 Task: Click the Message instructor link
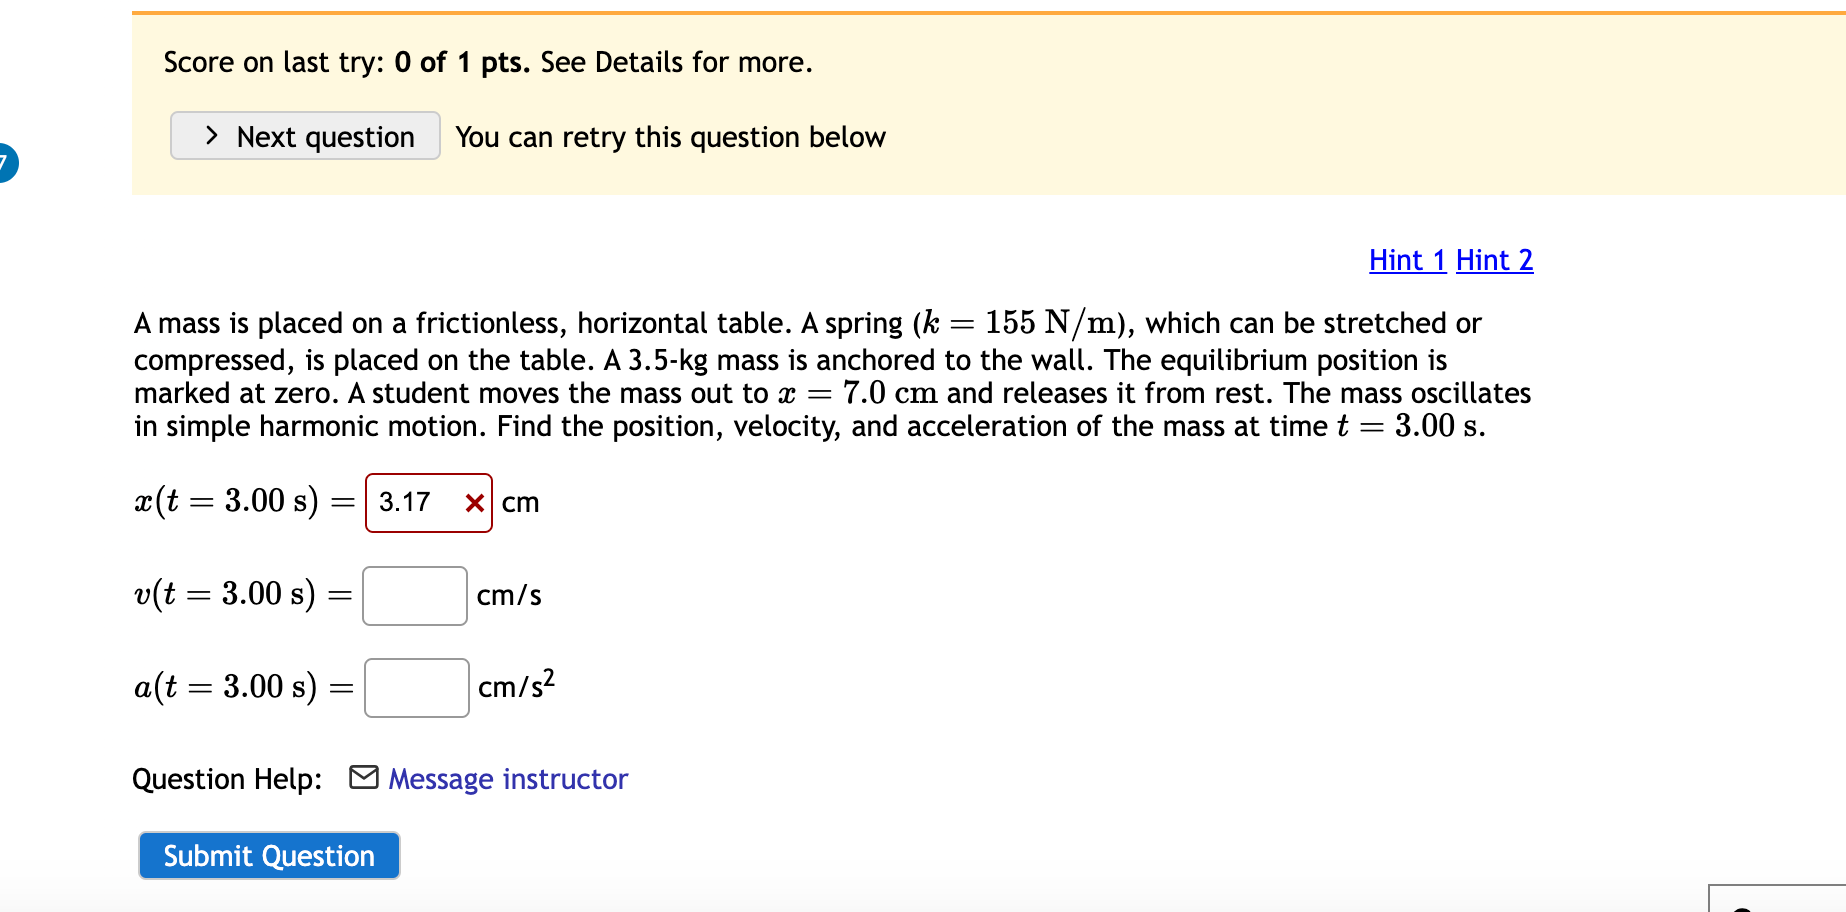pyautogui.click(x=507, y=779)
